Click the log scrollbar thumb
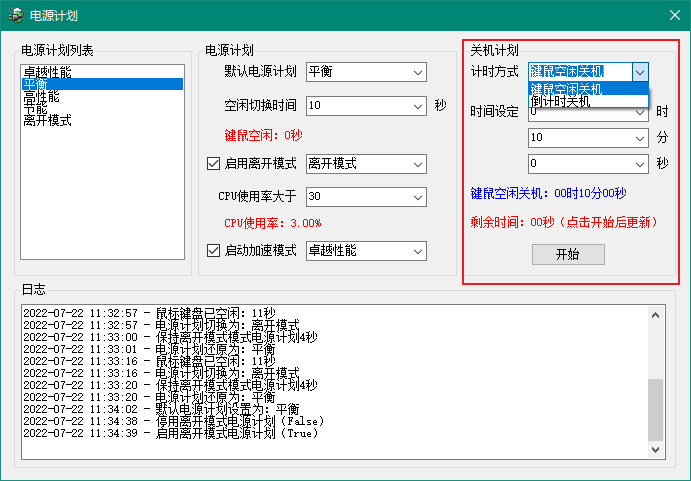The height and width of the screenshot is (481, 691). coord(655,409)
